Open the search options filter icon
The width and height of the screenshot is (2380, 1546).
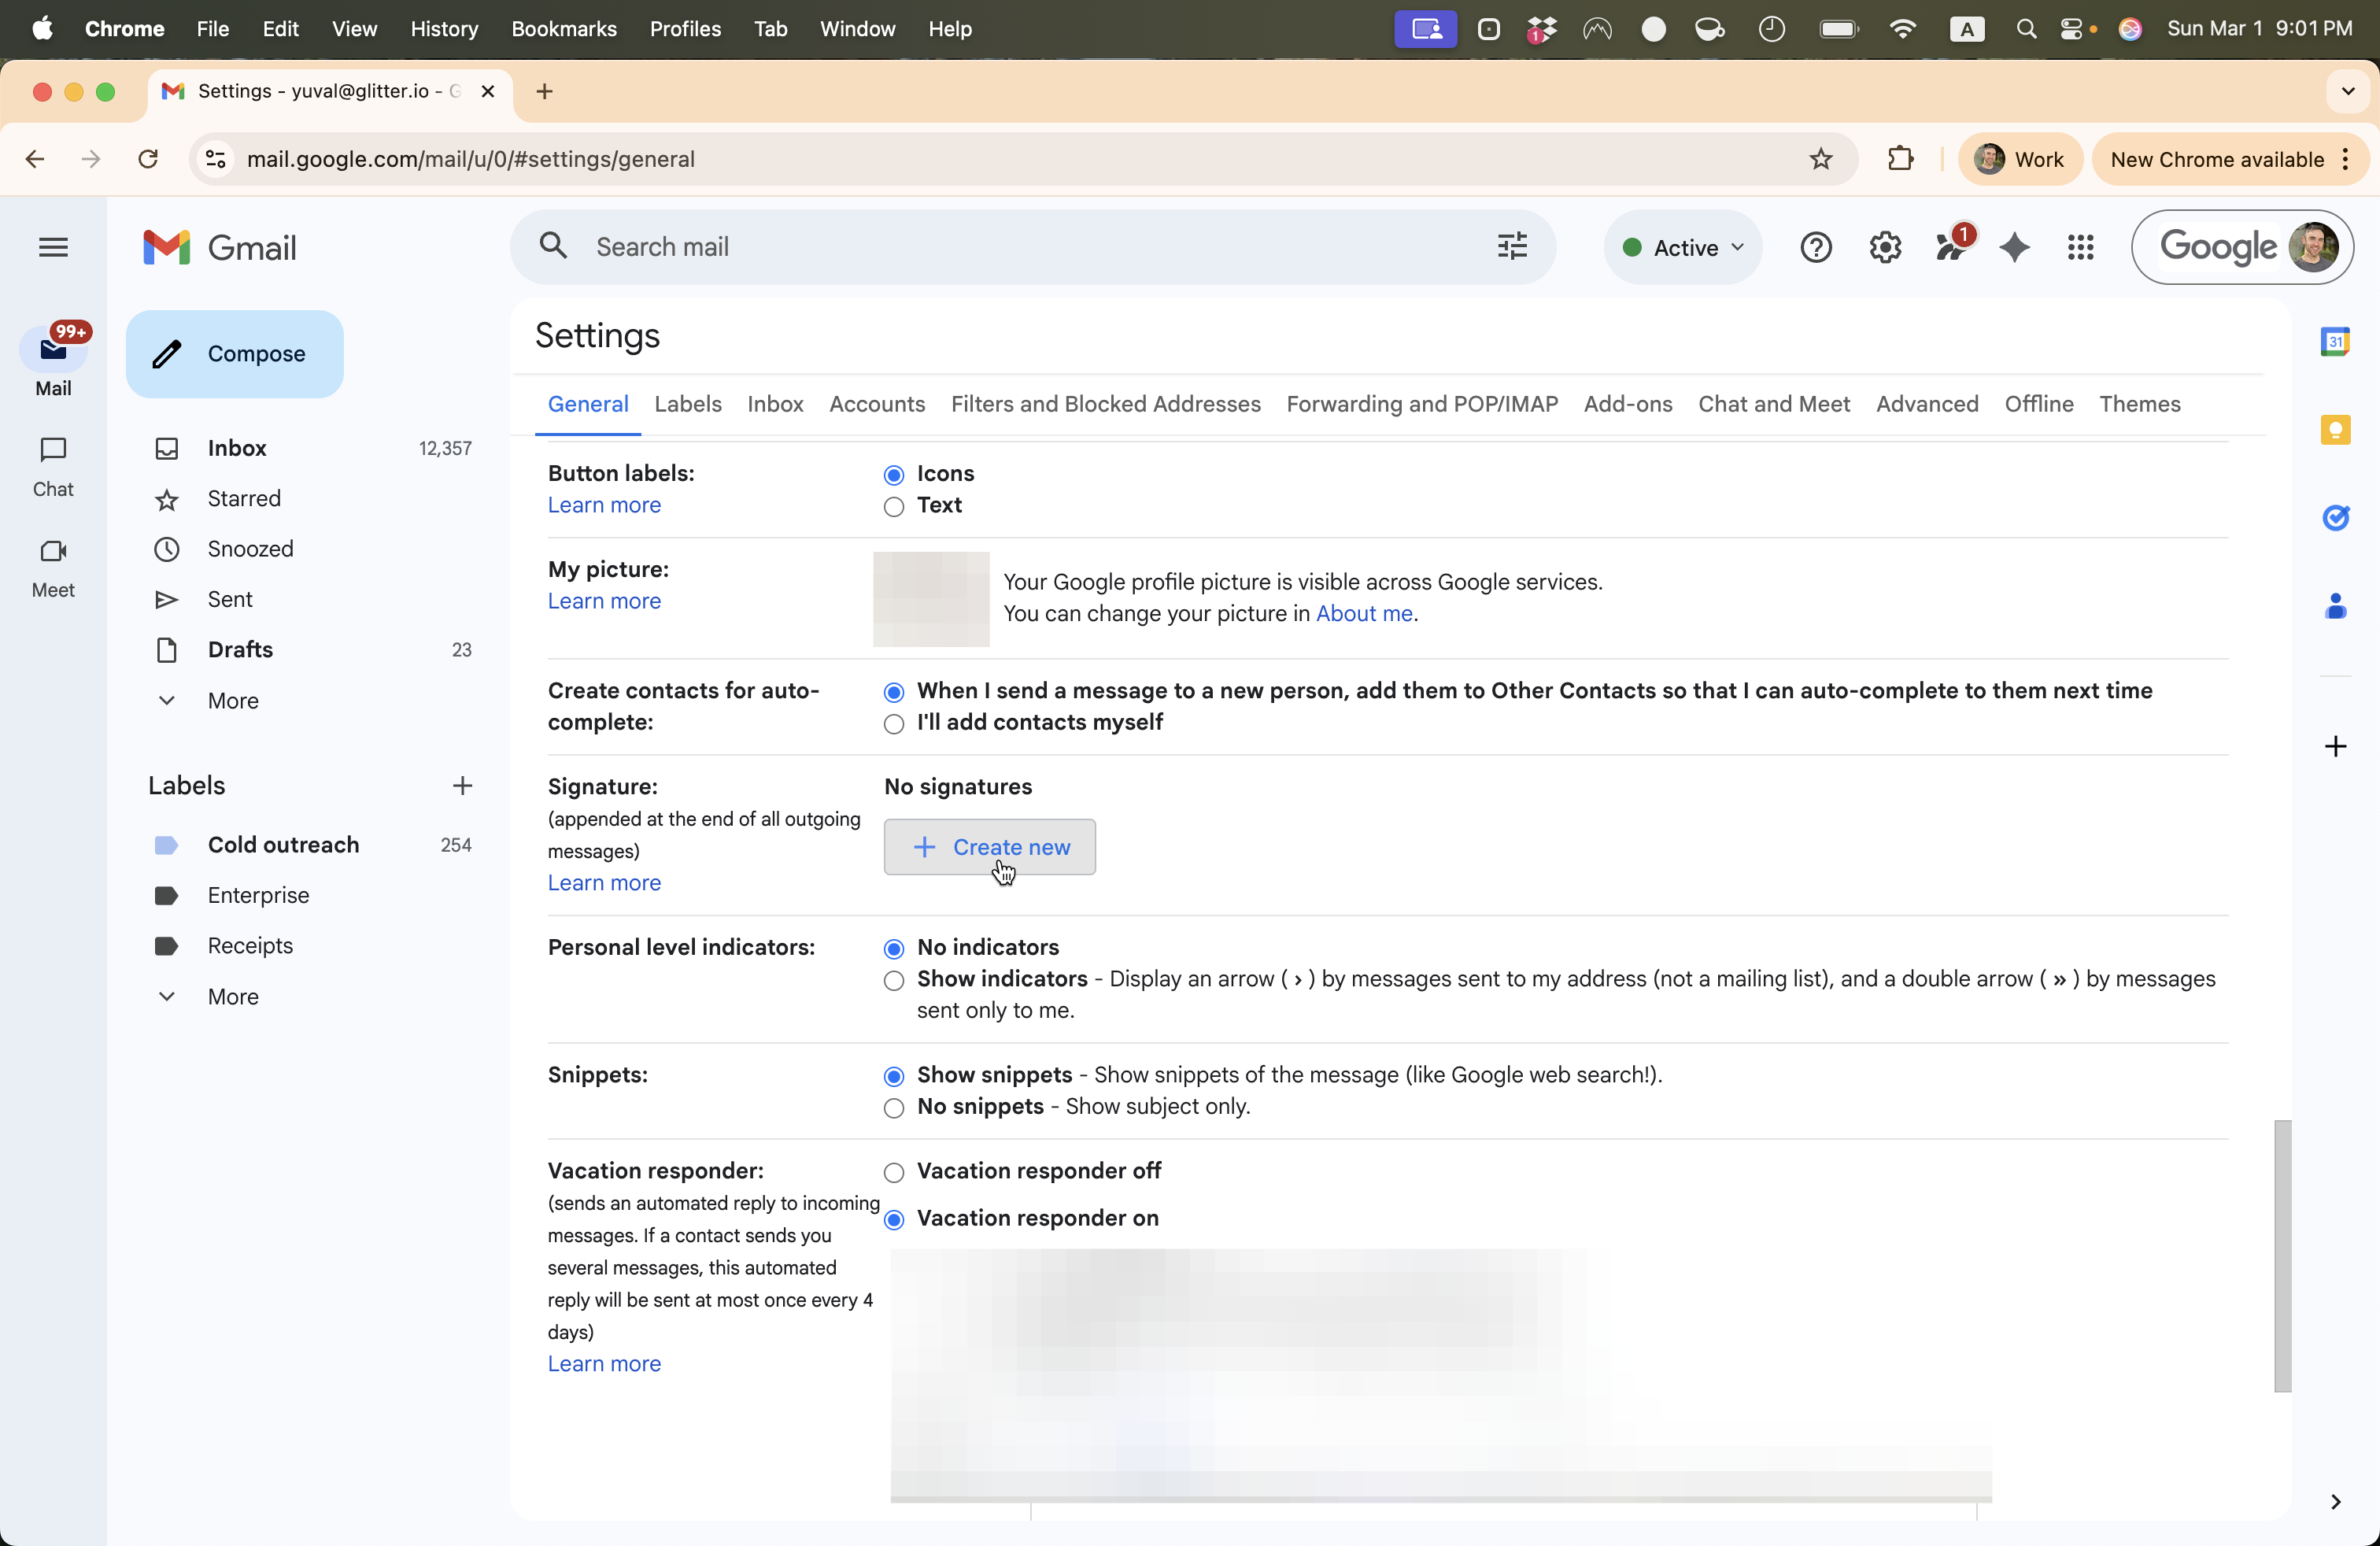(x=1511, y=246)
